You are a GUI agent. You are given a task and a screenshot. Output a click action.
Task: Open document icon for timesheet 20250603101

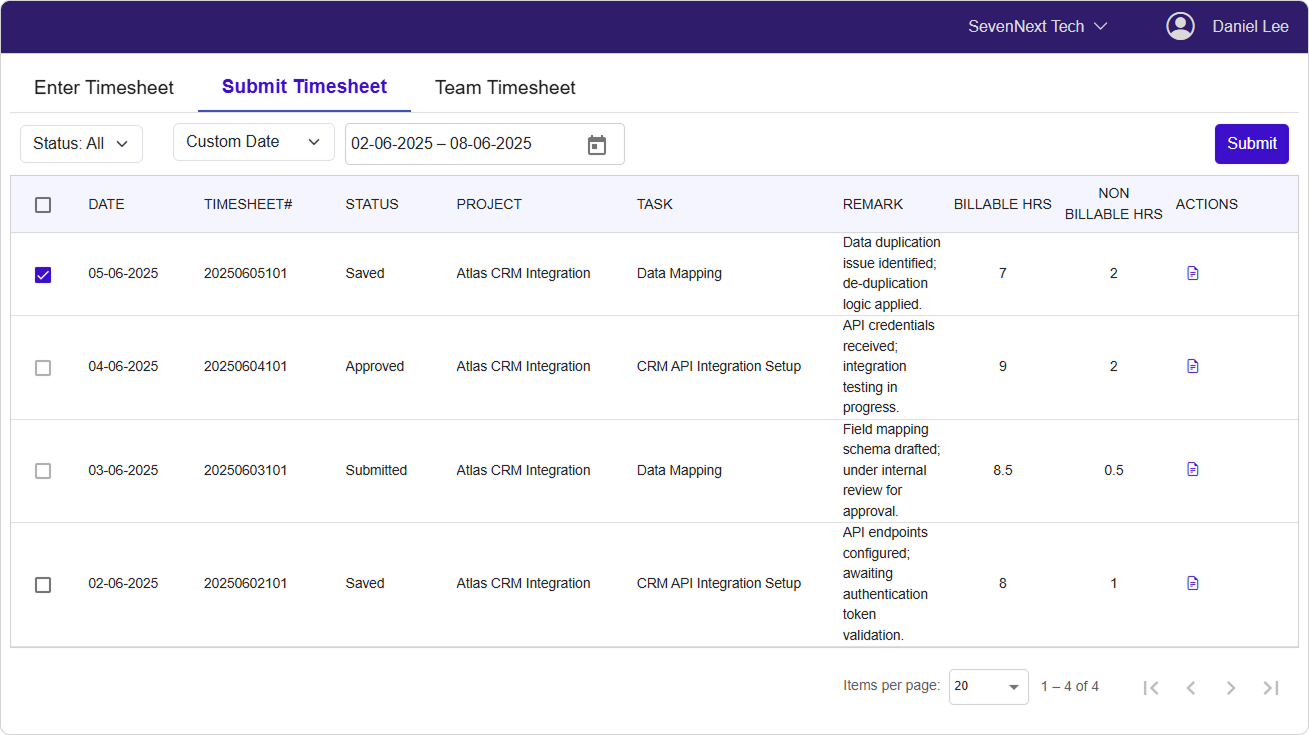pyautogui.click(x=1192, y=469)
